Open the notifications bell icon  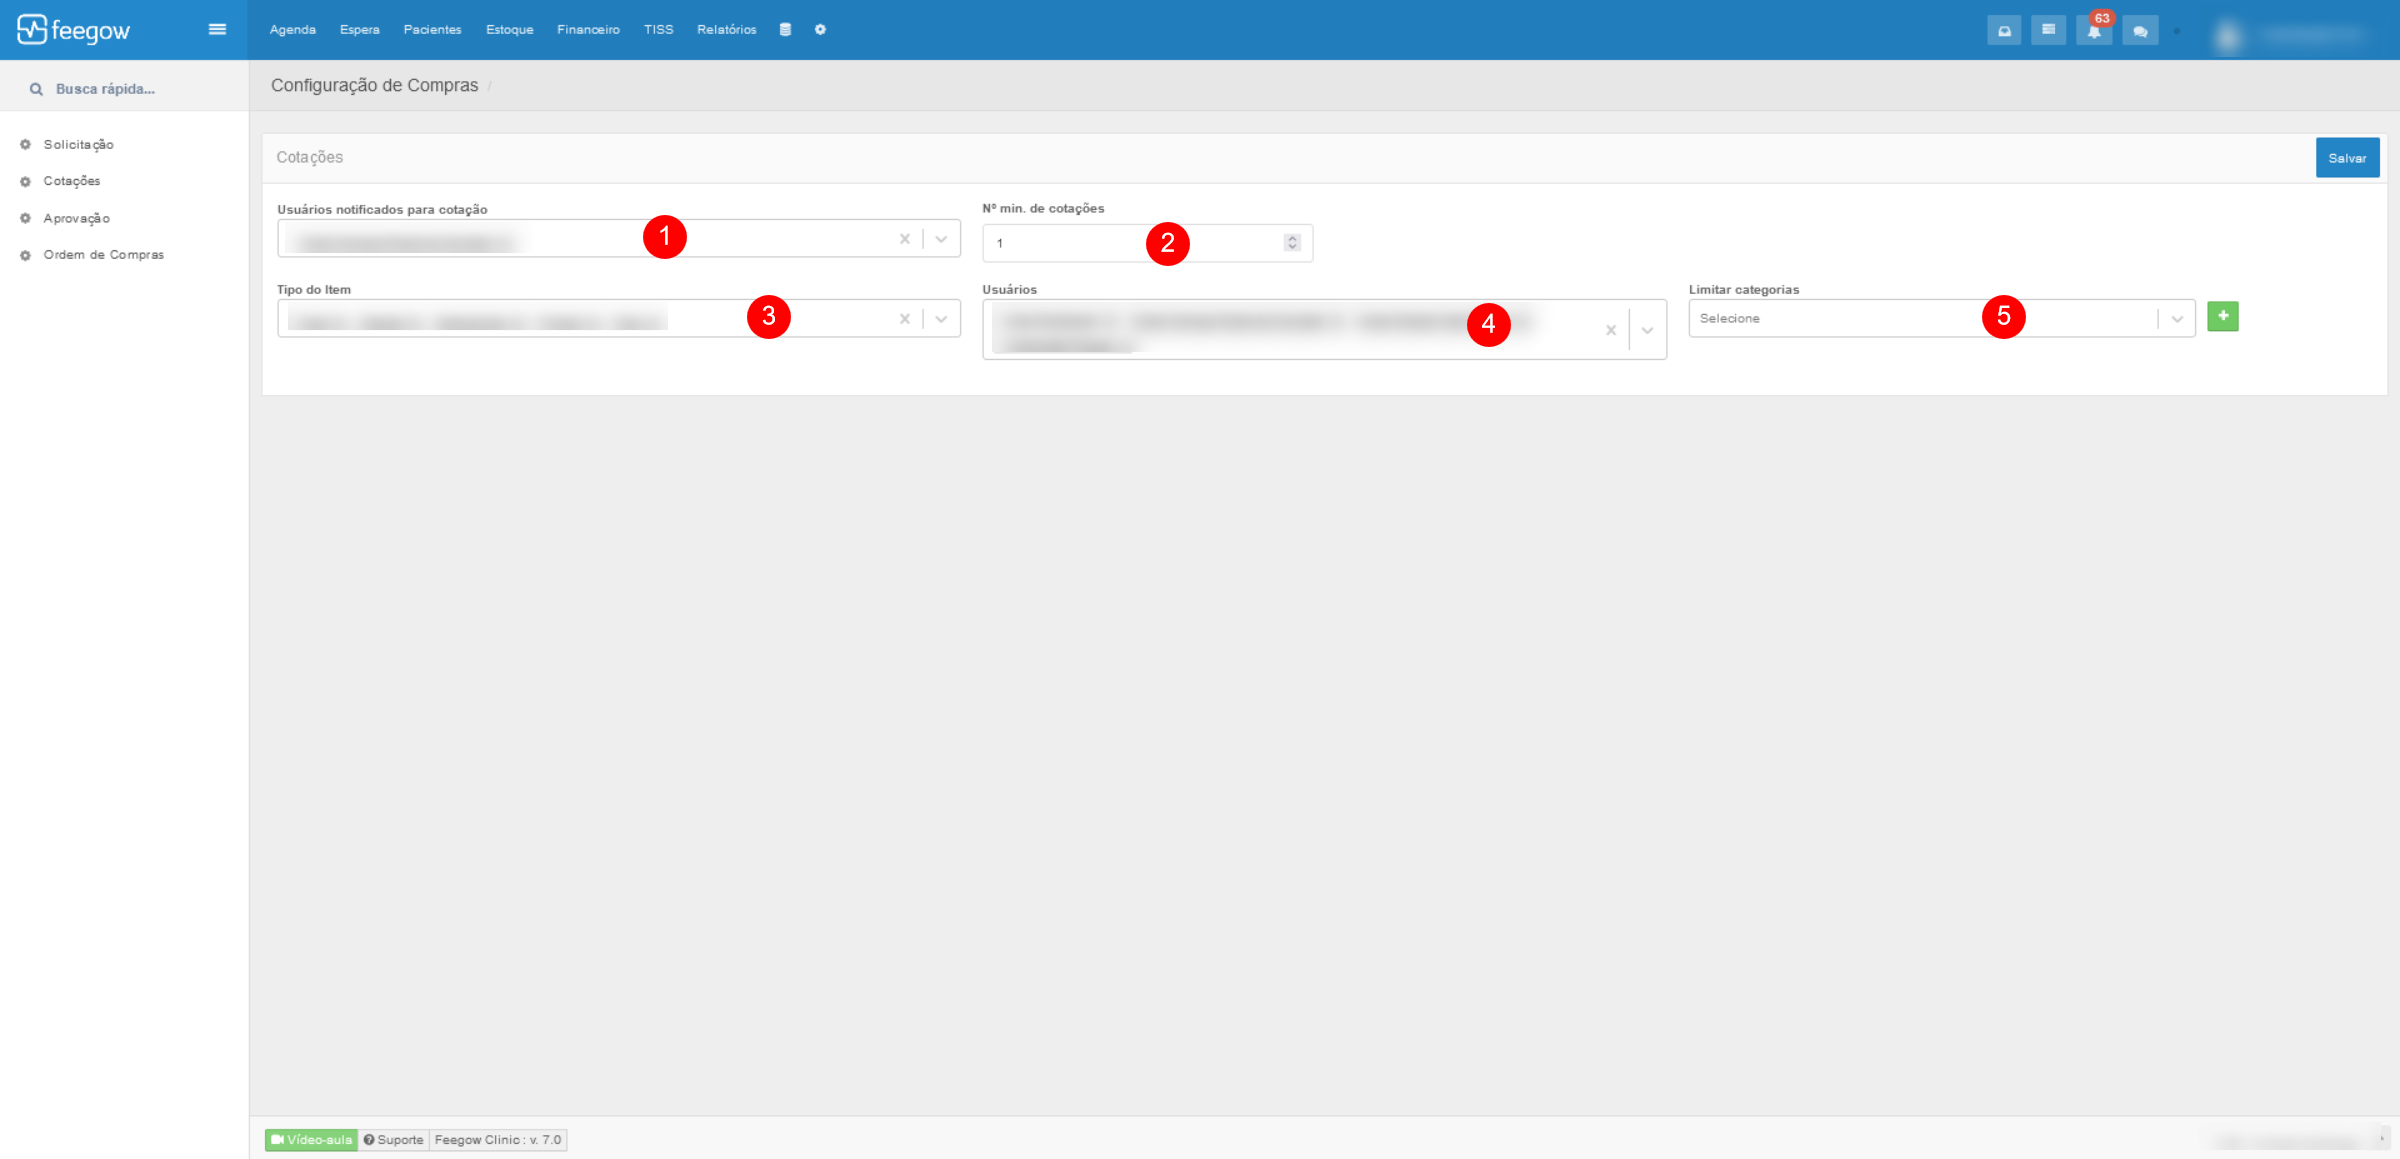2093,31
